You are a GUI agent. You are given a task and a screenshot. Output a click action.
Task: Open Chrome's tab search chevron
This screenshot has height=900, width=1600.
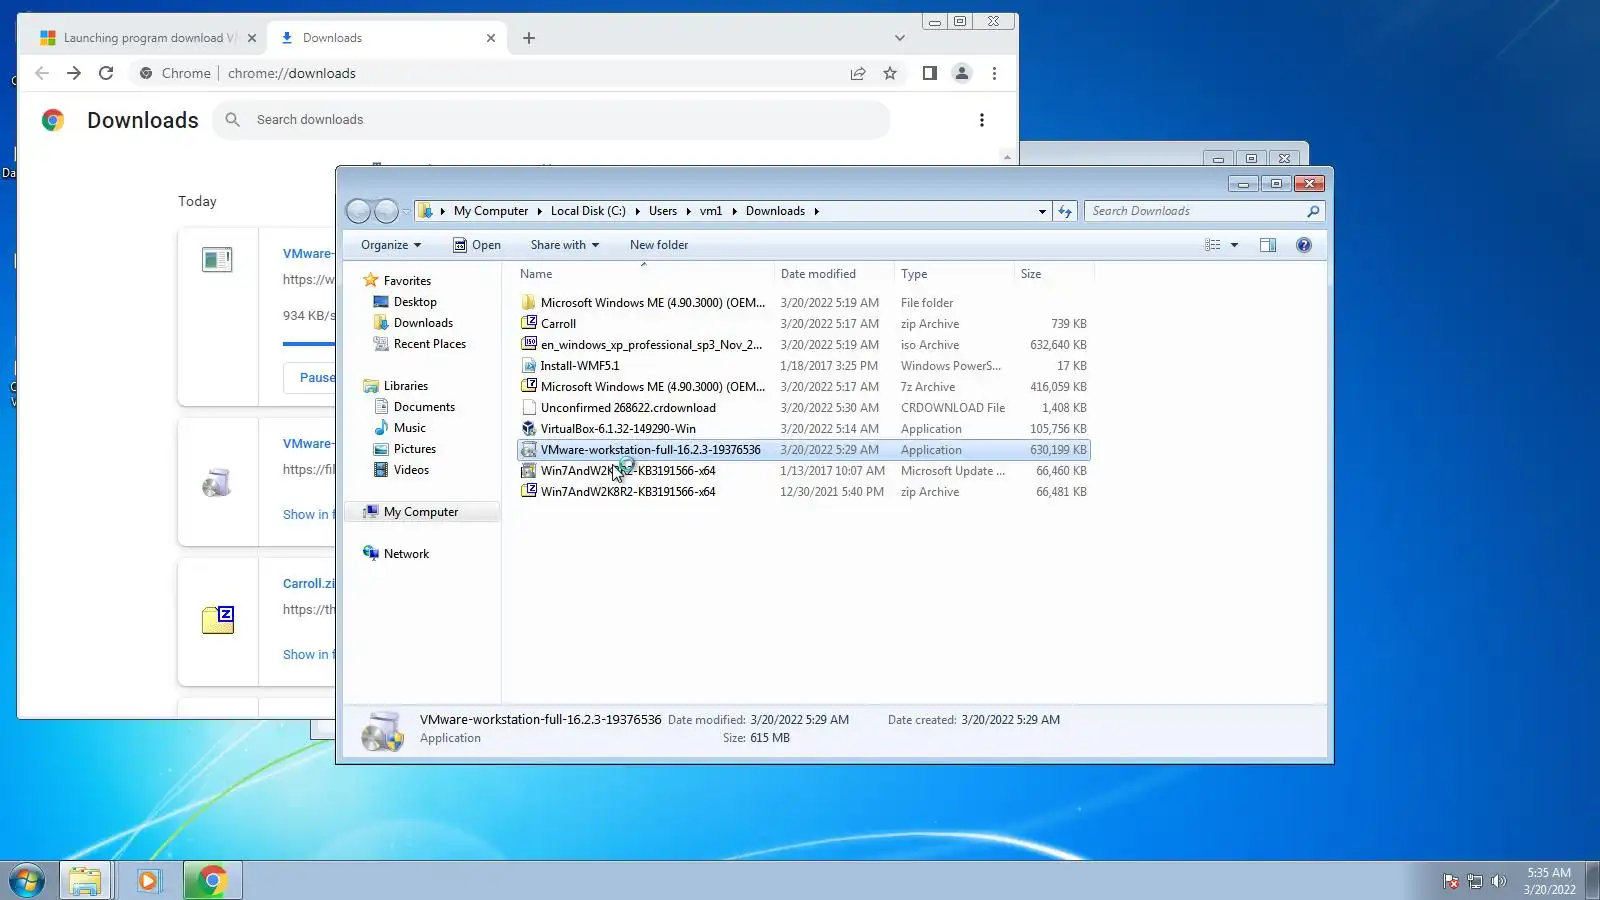click(900, 38)
